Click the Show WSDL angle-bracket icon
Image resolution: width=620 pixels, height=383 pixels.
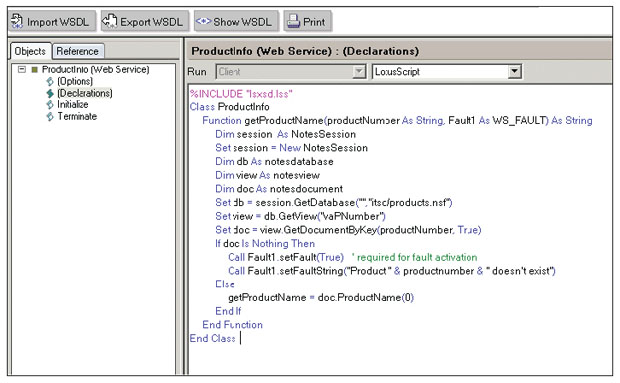click(x=203, y=21)
